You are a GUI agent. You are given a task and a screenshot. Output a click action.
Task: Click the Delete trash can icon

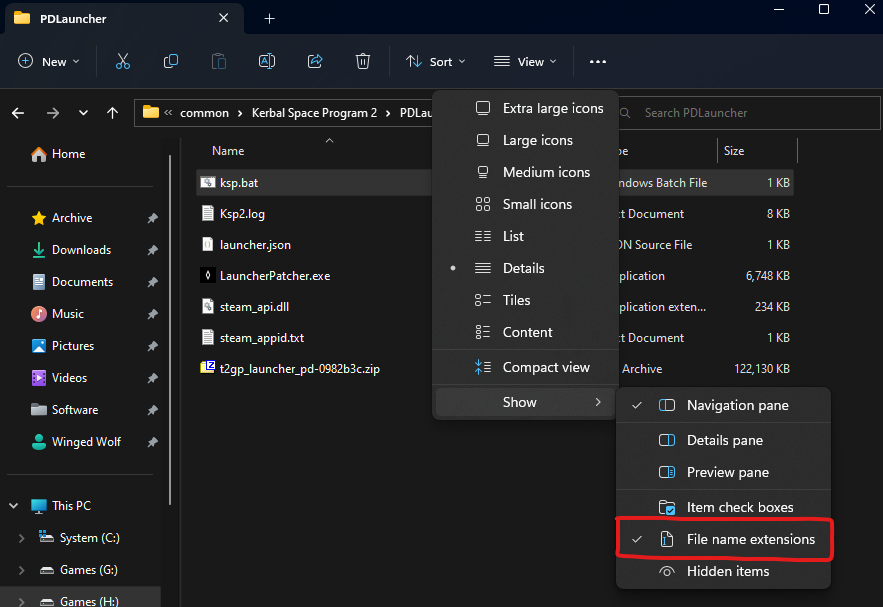pyautogui.click(x=363, y=61)
